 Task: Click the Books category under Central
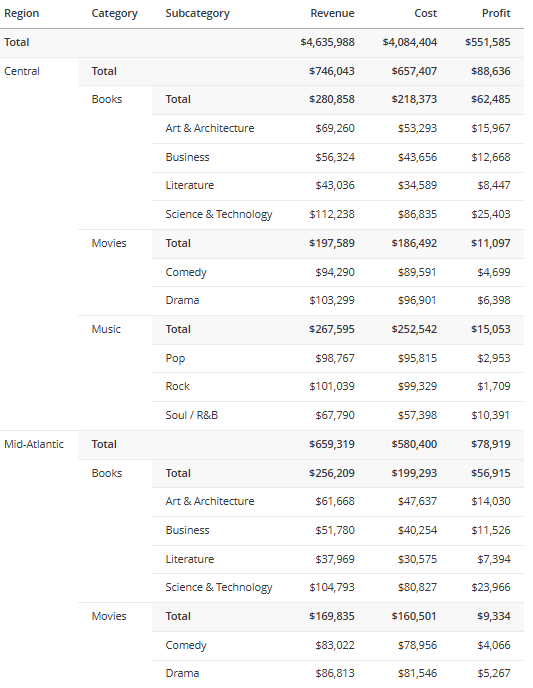107,99
